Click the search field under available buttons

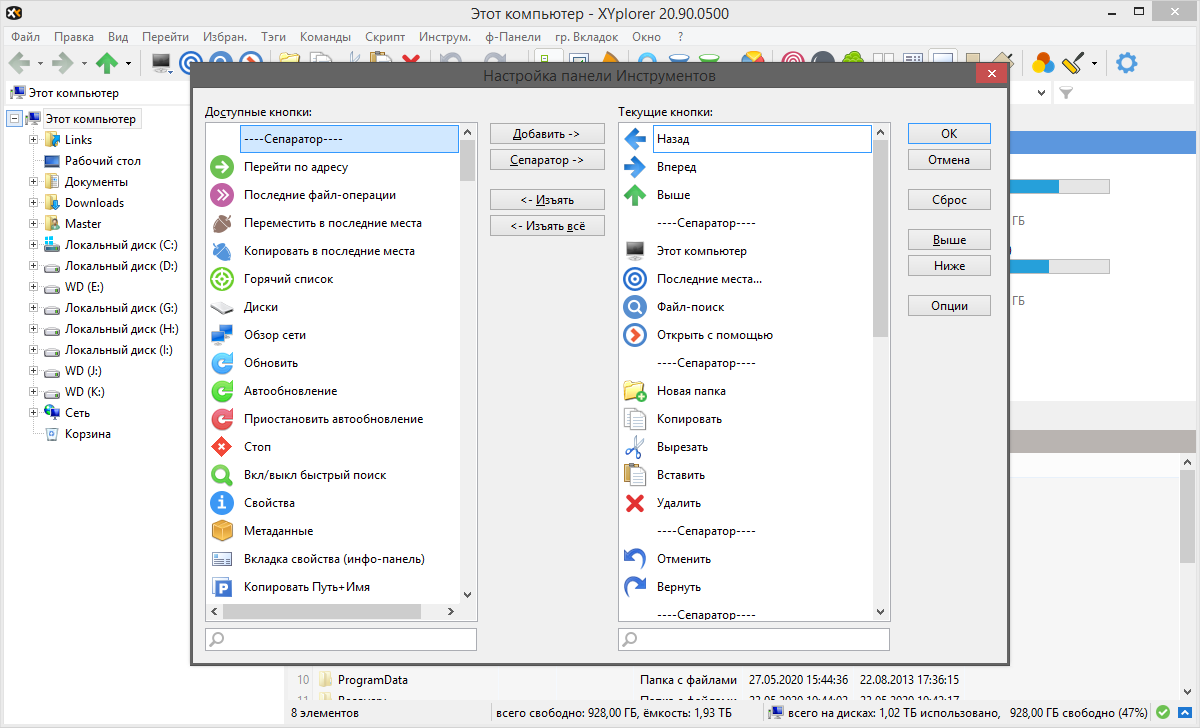pos(341,639)
